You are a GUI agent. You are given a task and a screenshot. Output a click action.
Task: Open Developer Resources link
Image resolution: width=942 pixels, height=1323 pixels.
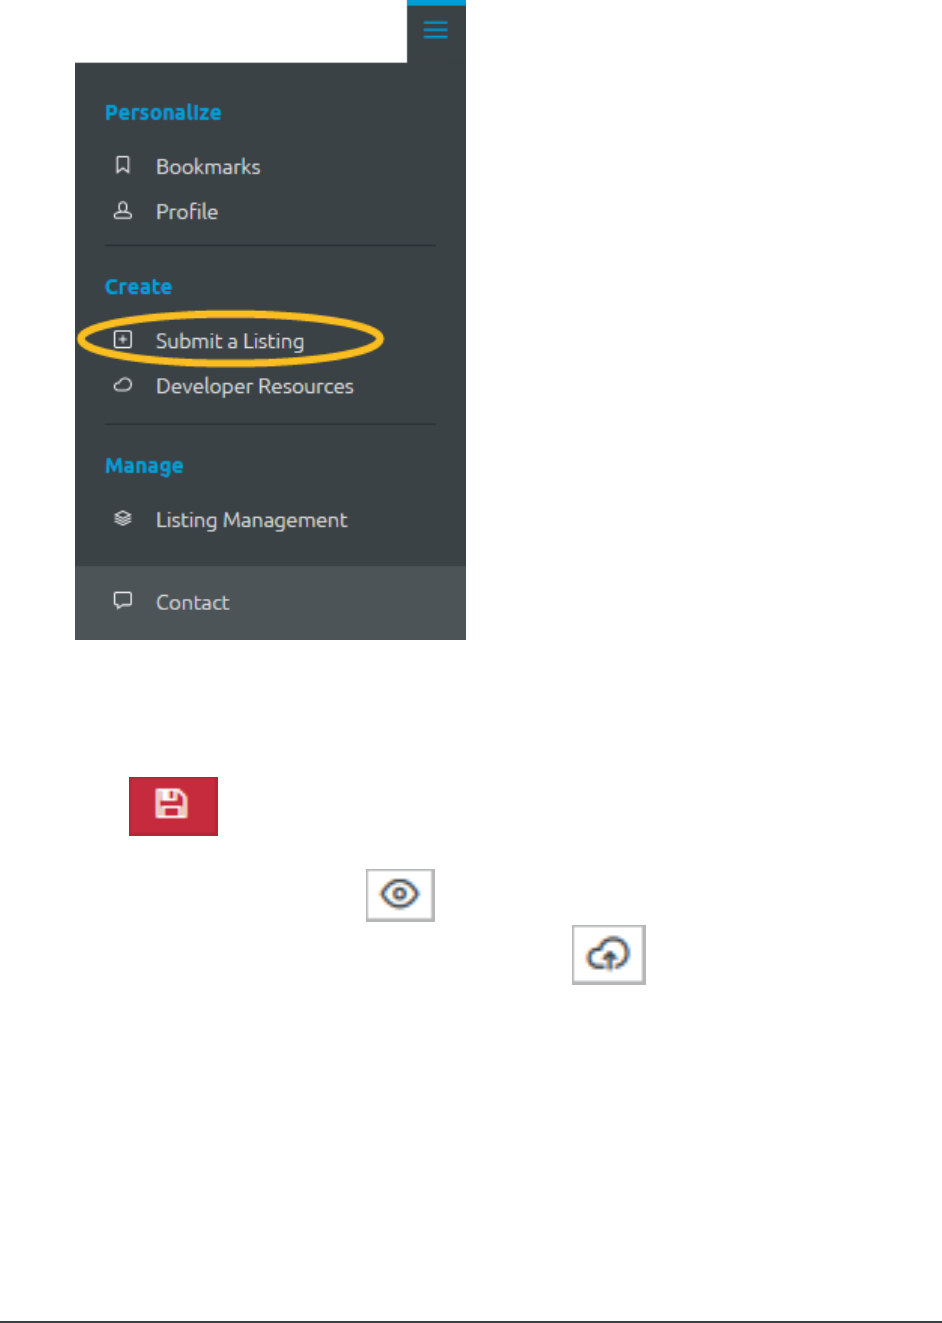255,387
